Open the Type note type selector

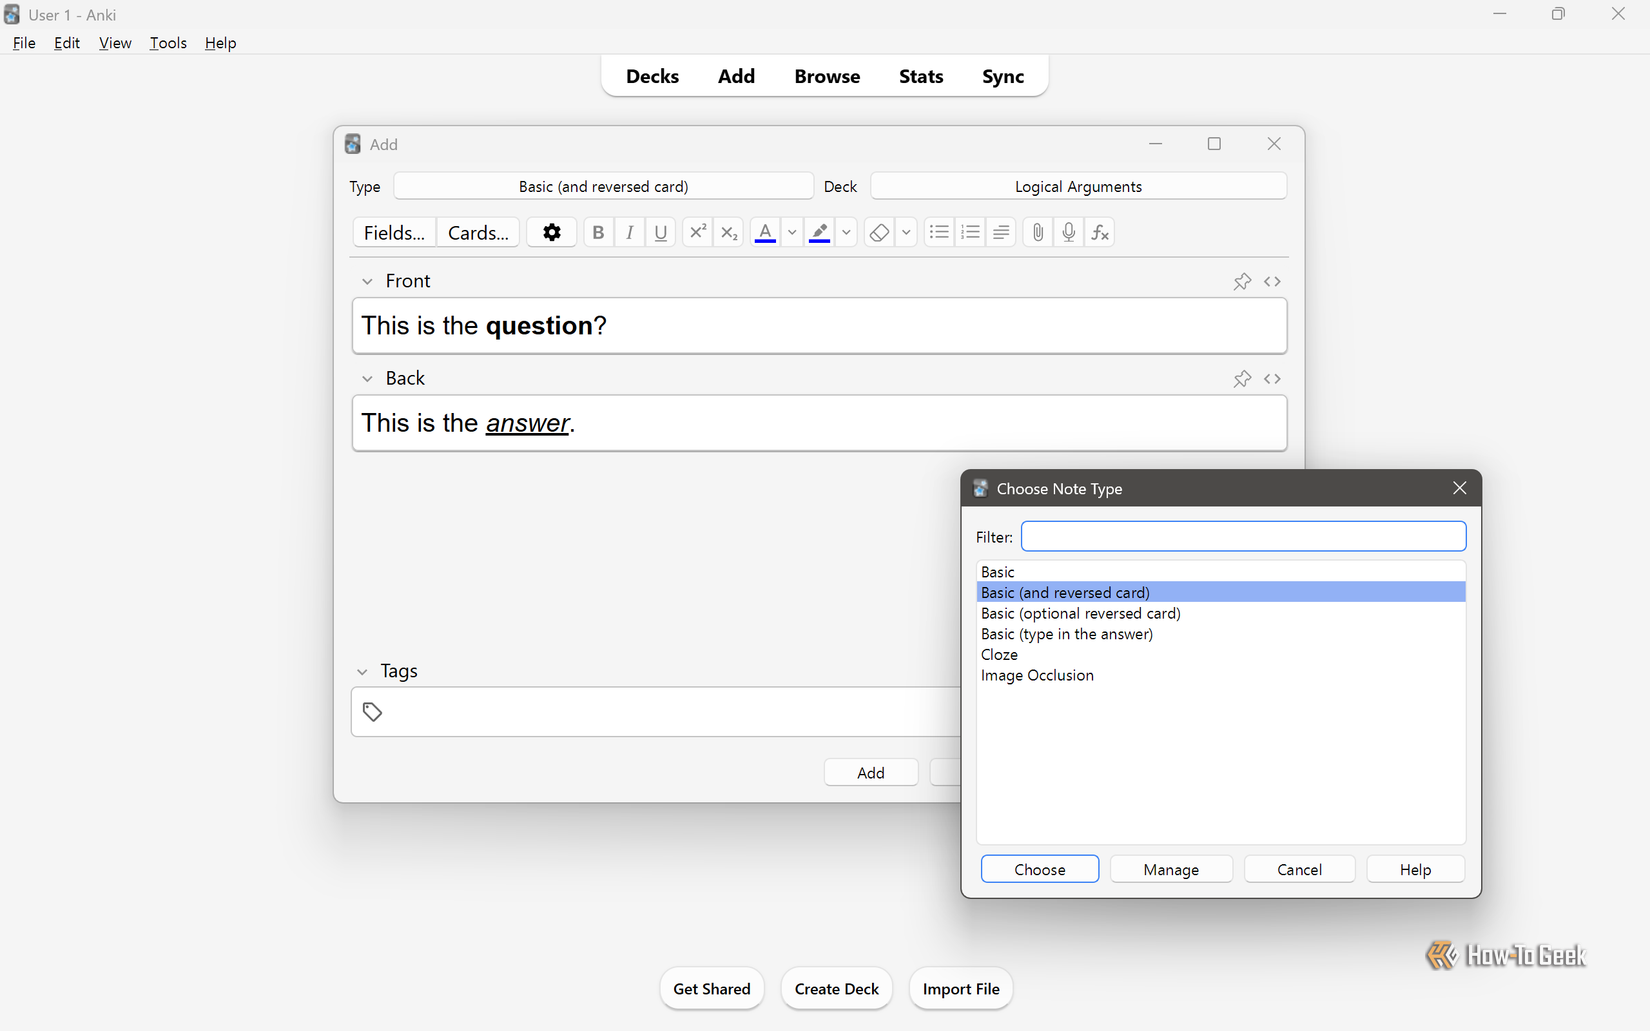603,186
